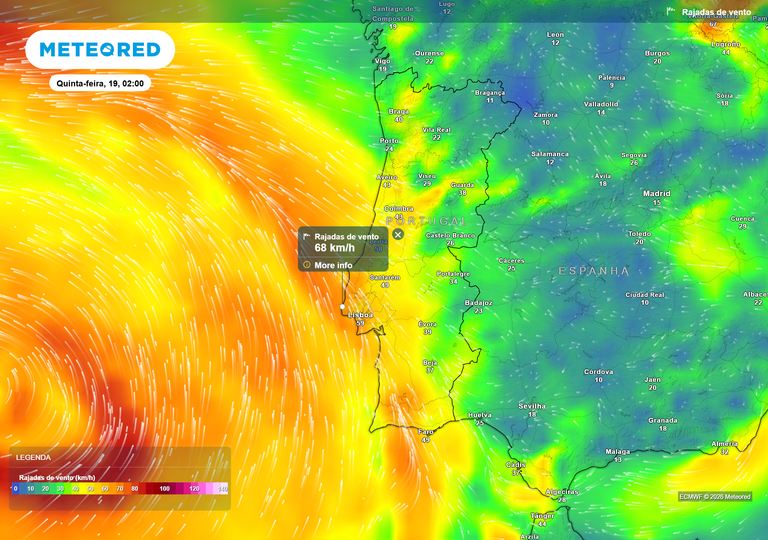Select Madrid on the map
The image size is (768, 540).
pos(657,193)
